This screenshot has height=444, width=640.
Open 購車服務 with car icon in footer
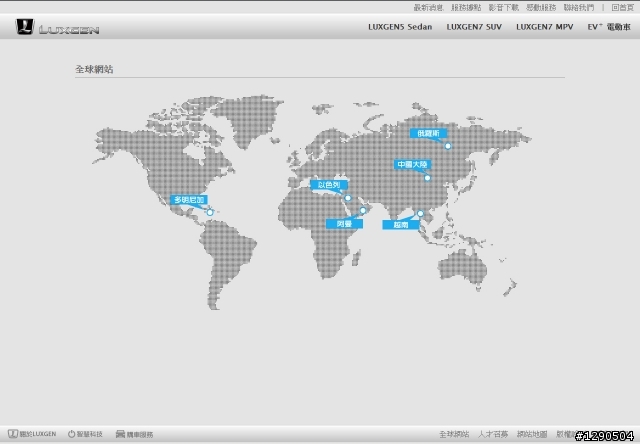[134, 434]
